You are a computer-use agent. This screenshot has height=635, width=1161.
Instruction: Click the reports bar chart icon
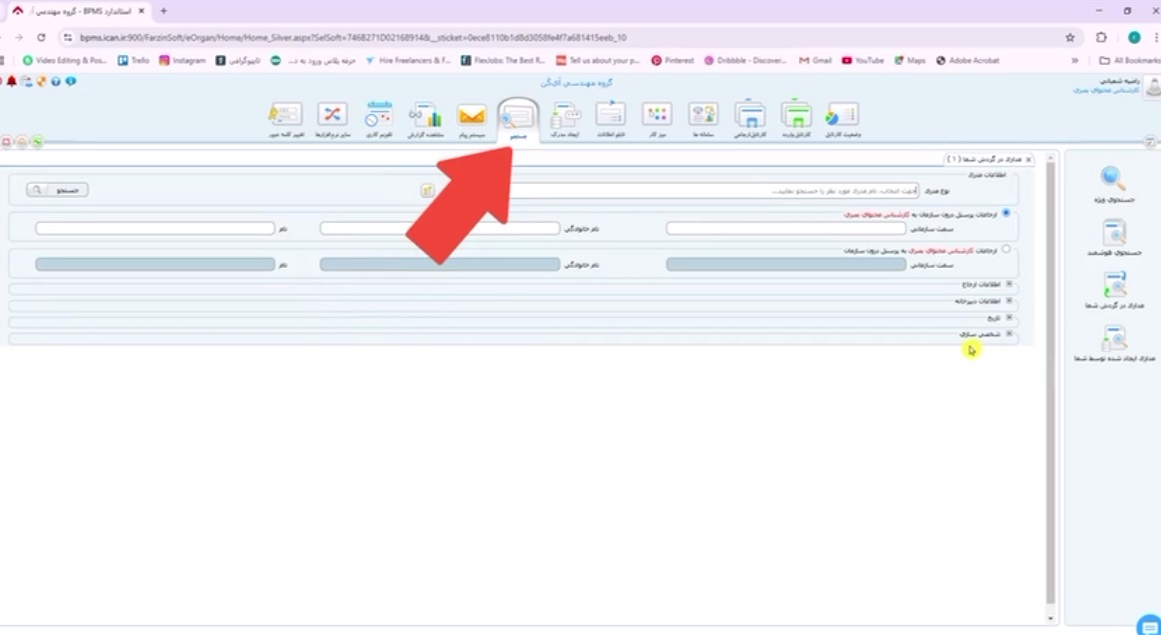(x=425, y=116)
